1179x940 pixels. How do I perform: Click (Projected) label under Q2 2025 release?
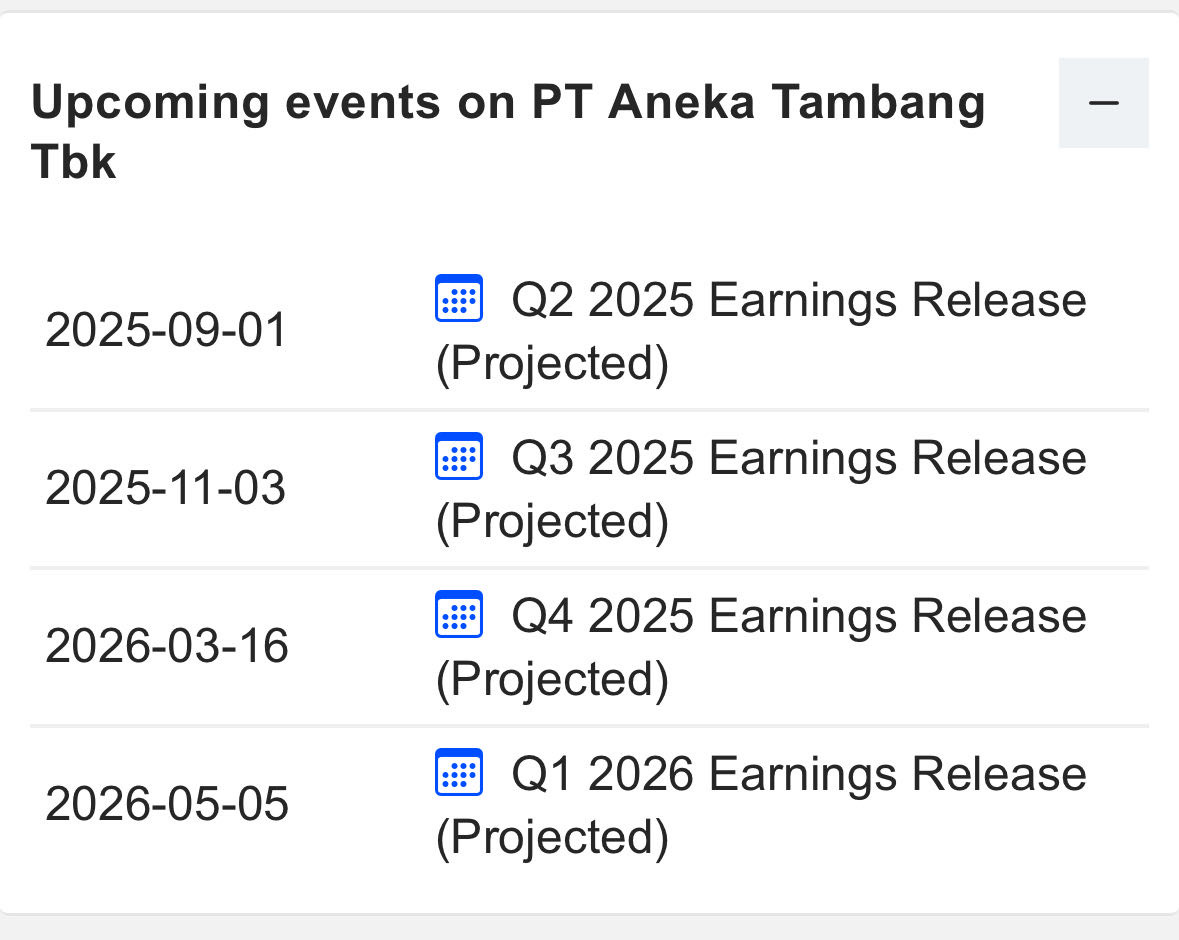point(553,365)
